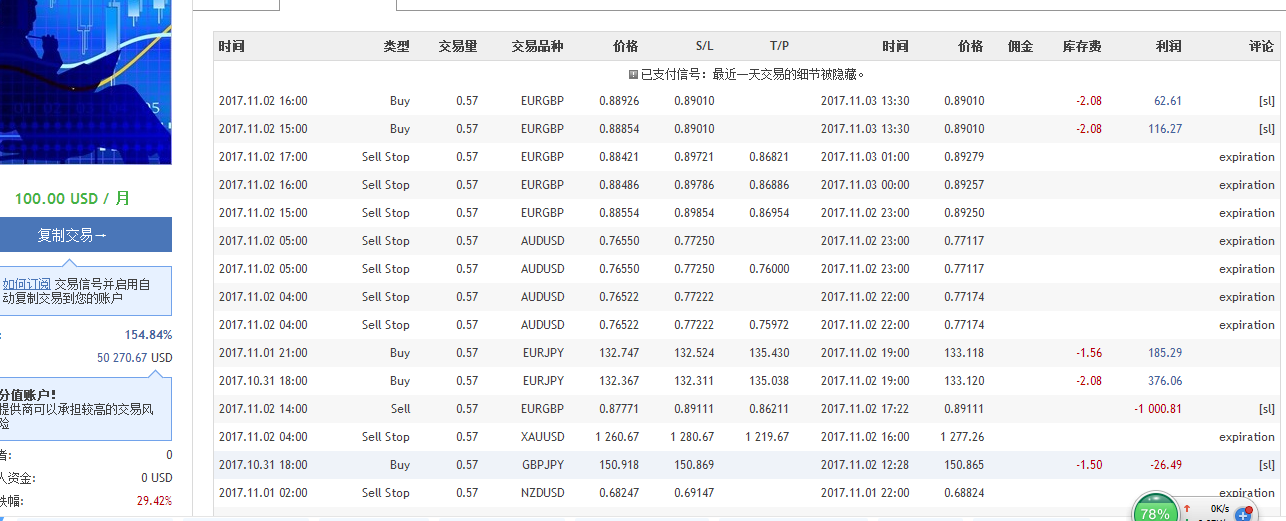The image size is (1286, 521).
Task: Sort the table by 时间 open time column
Action: [232, 46]
